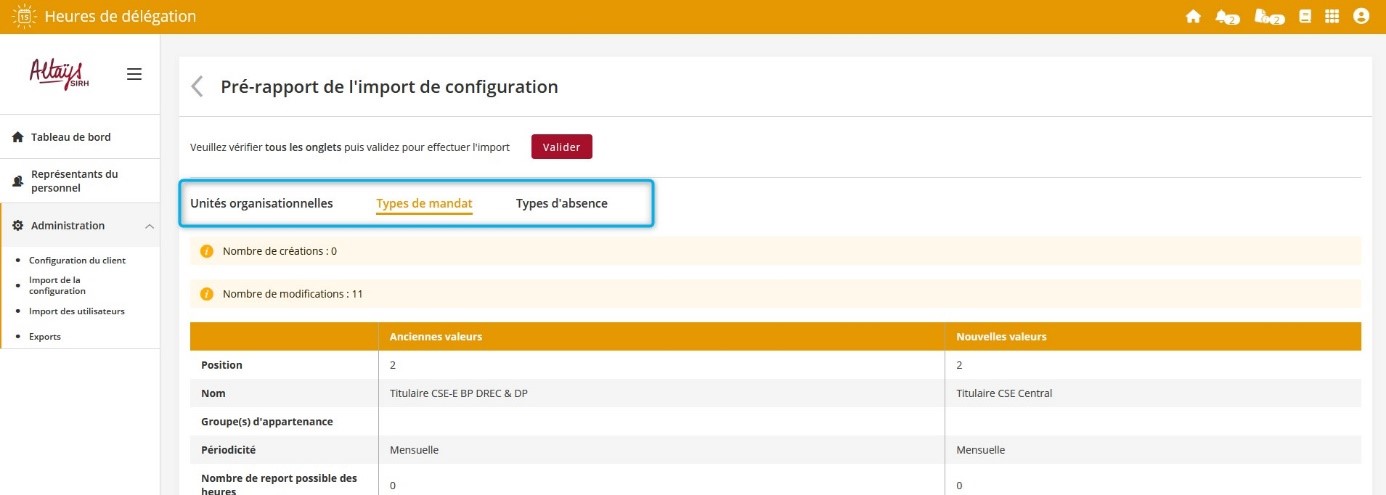Image resolution: width=1386 pixels, height=495 pixels.
Task: Open pending documents icon with badge
Action: point(1266,17)
